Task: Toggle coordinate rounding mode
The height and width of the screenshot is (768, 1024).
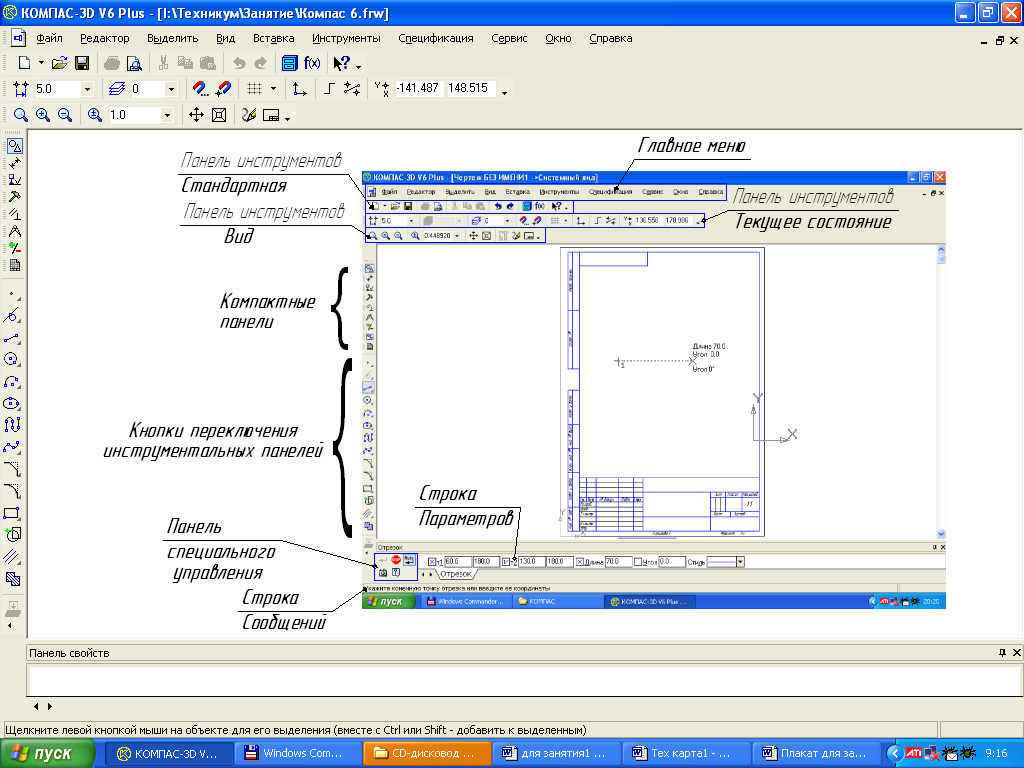Action: (352, 88)
